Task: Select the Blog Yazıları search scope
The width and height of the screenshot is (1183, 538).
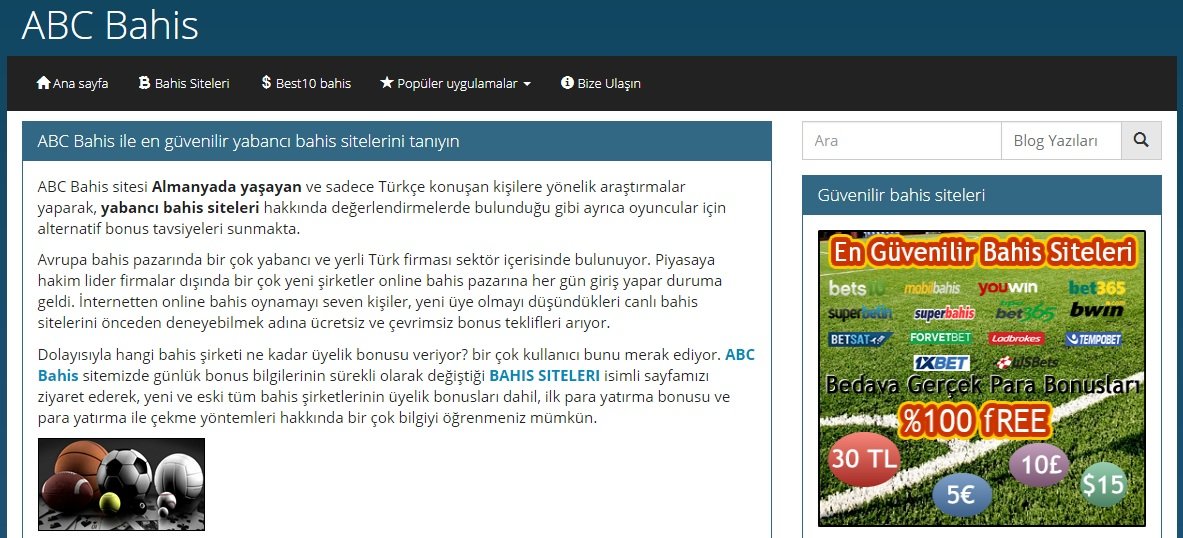Action: click(x=1061, y=140)
